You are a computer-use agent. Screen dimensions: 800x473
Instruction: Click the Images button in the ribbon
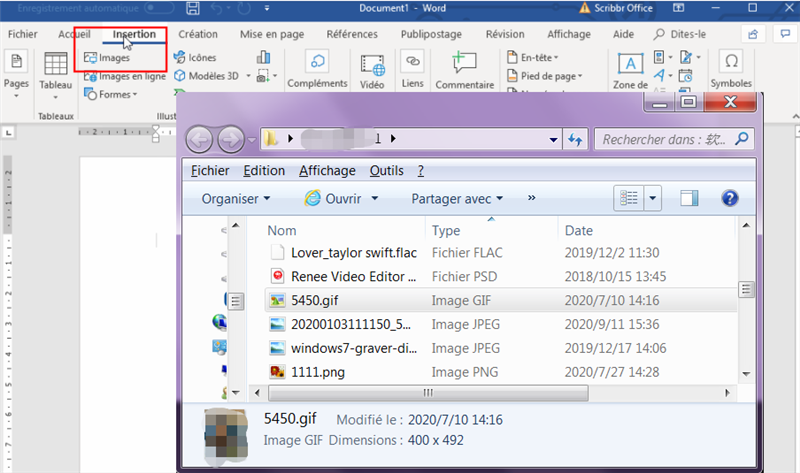tap(107, 58)
